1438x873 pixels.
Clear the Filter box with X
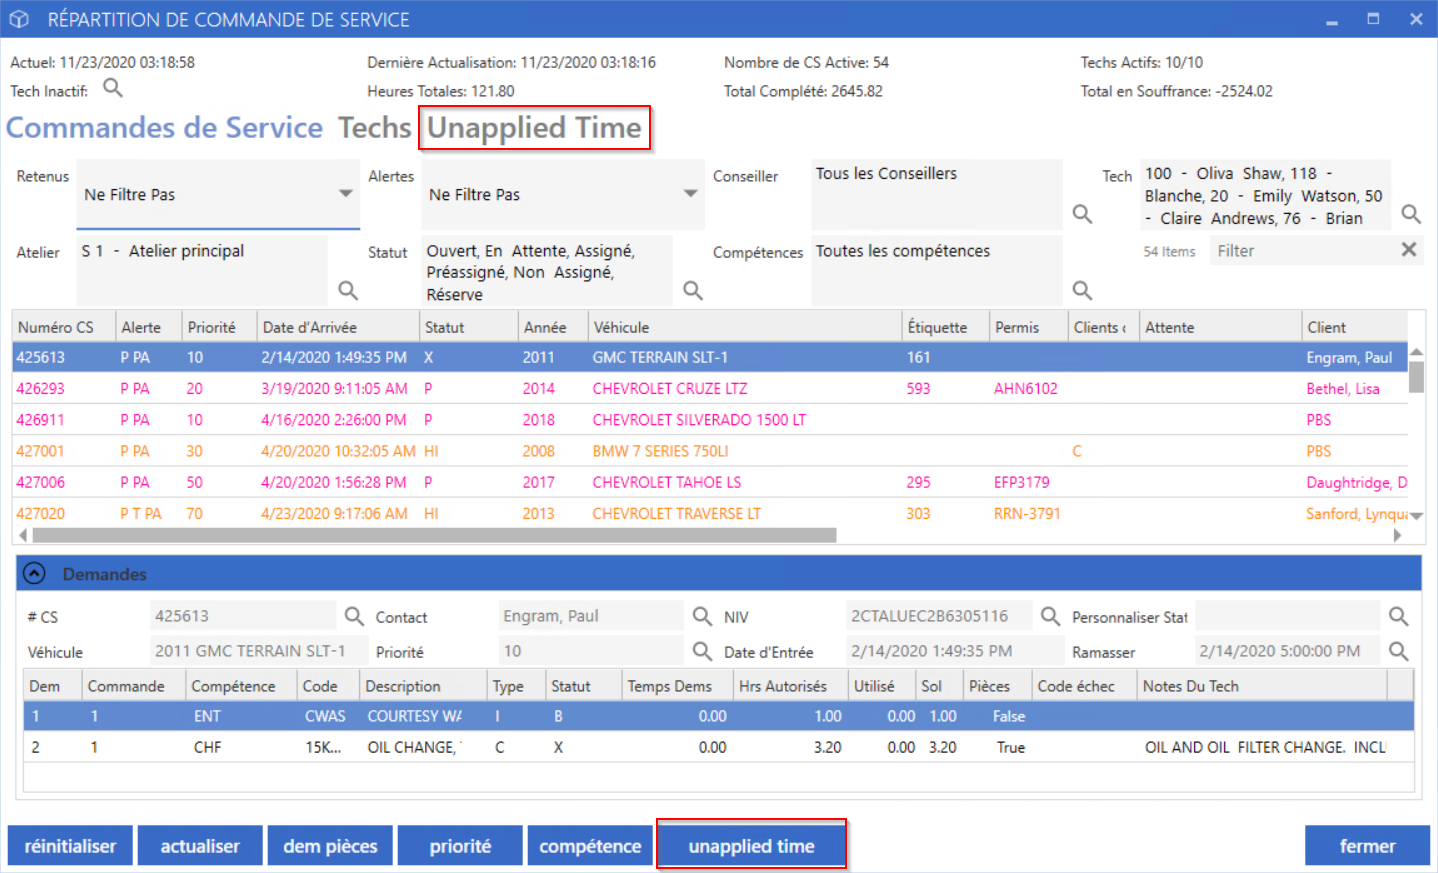coord(1408,250)
